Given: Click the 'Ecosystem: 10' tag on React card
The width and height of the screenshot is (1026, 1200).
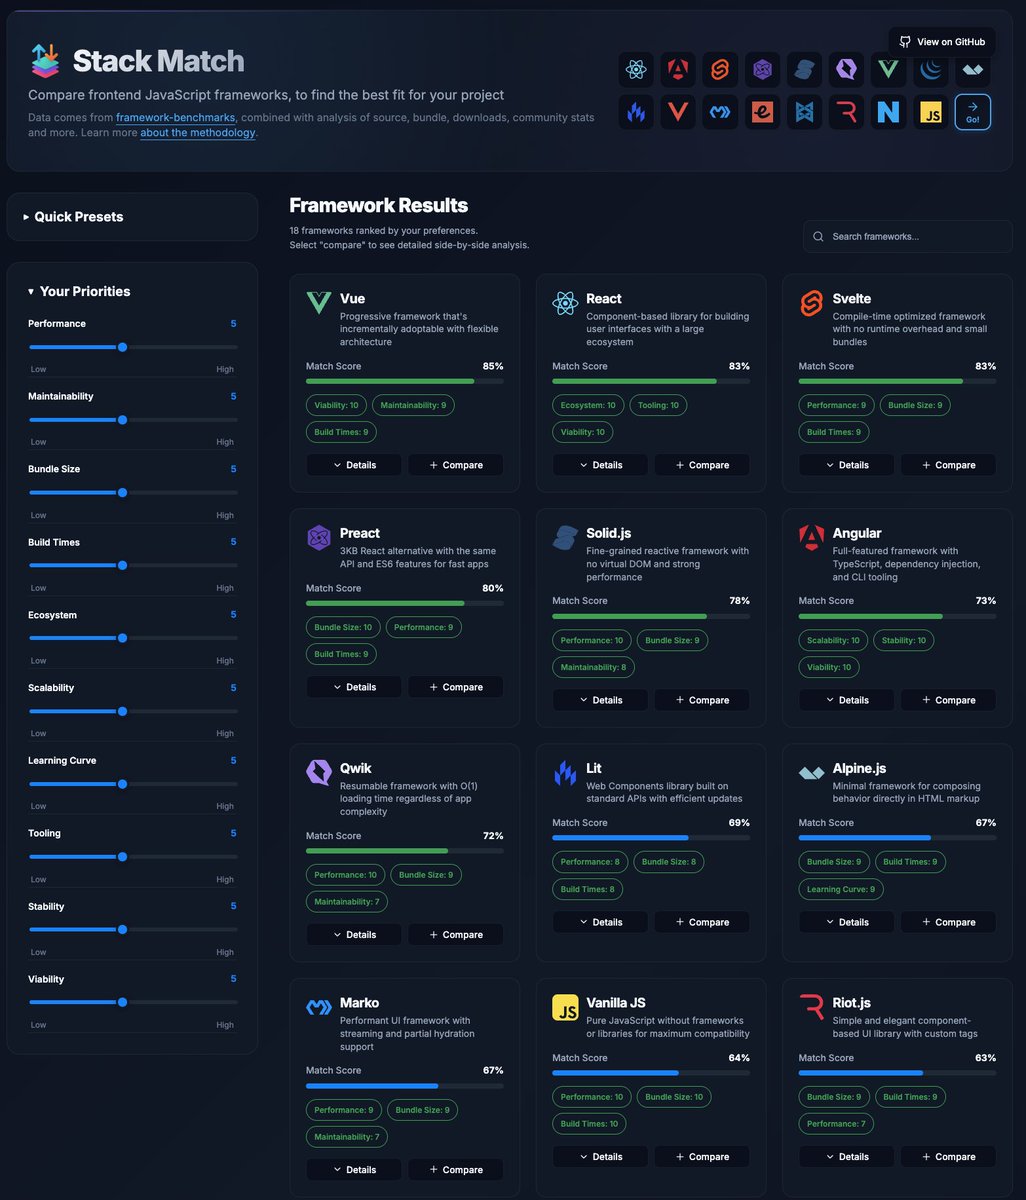Looking at the screenshot, I should tap(588, 405).
